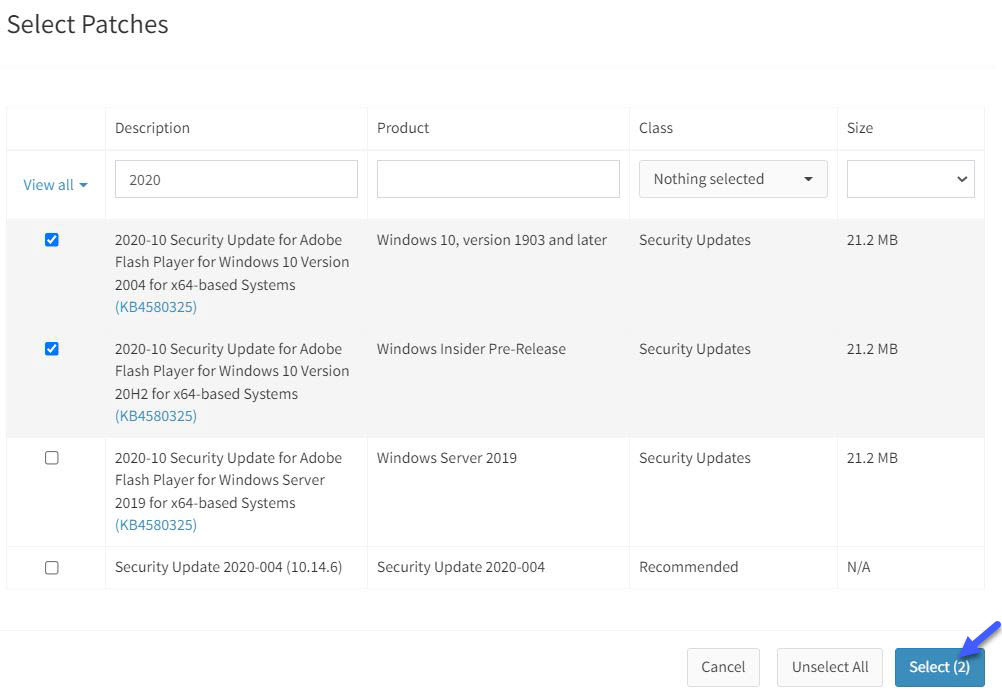Uncheck the Windows 10 Version 2004 patch
Image resolution: width=1002 pixels, height=698 pixels.
pyautogui.click(x=52, y=240)
